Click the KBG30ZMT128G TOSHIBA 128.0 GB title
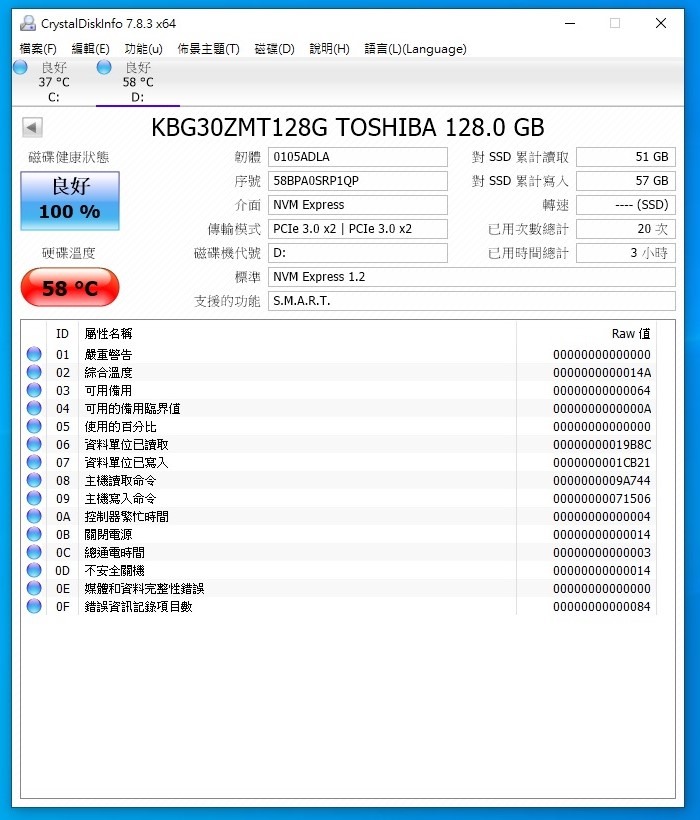This screenshot has height=820, width=700. 348,127
